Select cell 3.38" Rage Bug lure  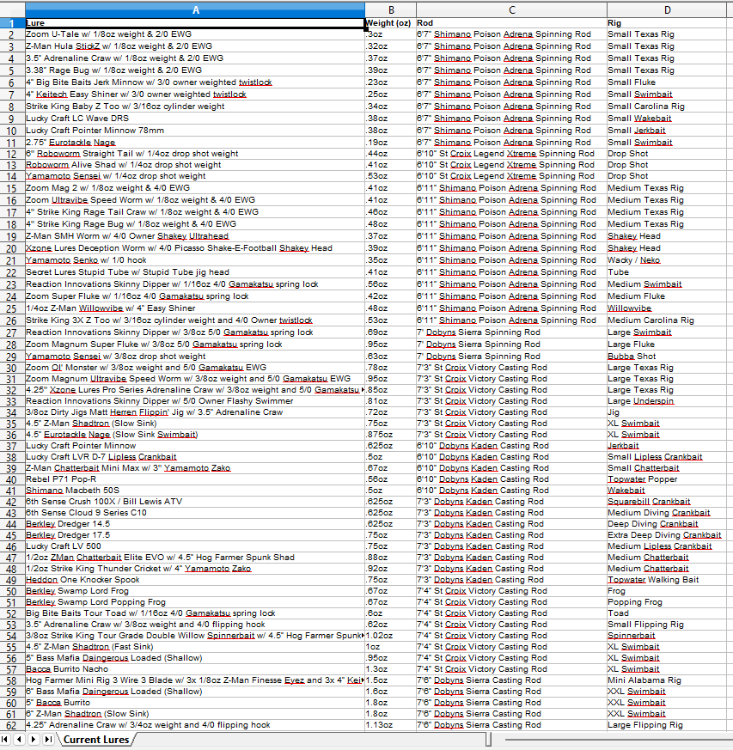click(195, 70)
